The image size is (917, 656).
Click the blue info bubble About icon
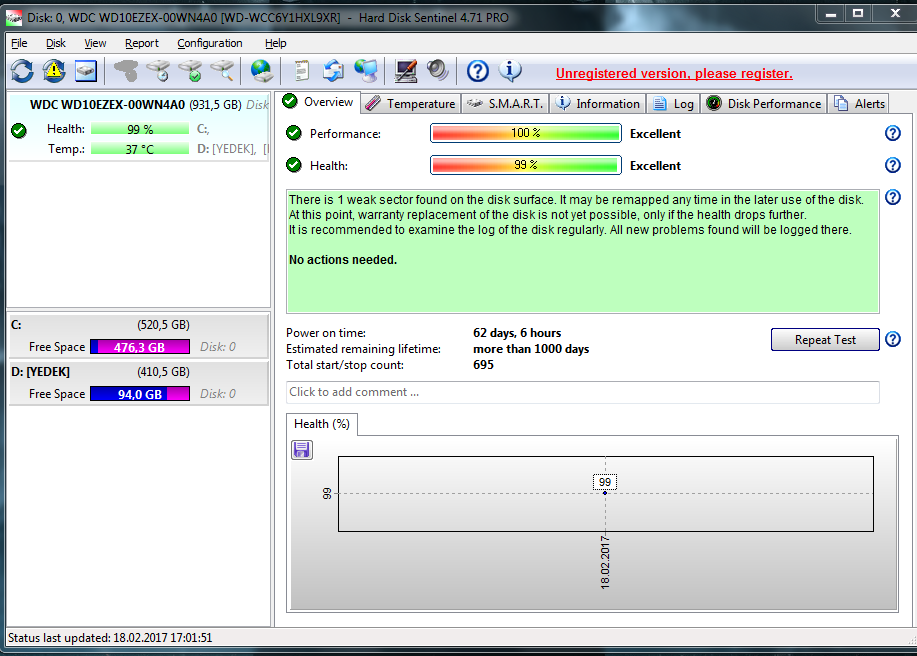510,71
